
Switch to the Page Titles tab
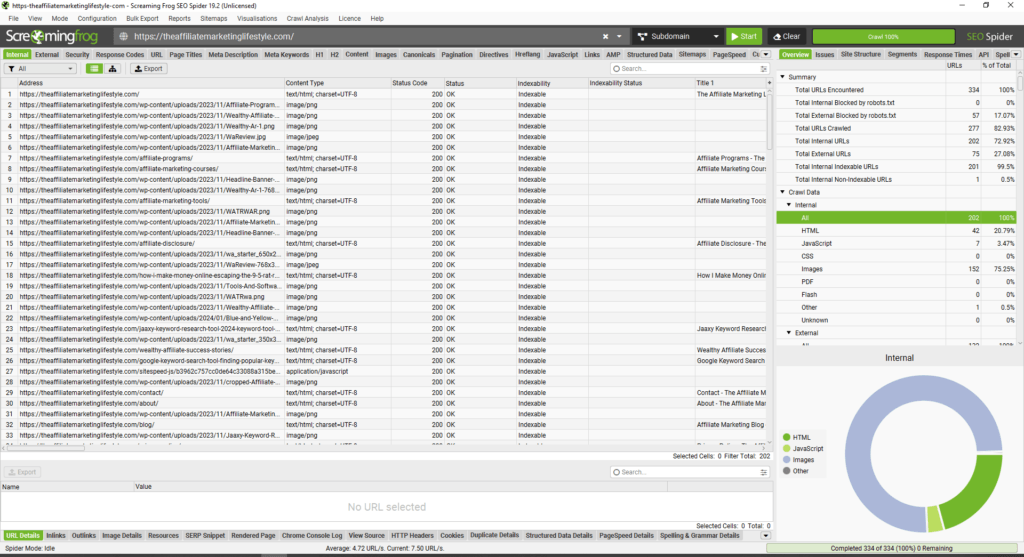(185, 55)
